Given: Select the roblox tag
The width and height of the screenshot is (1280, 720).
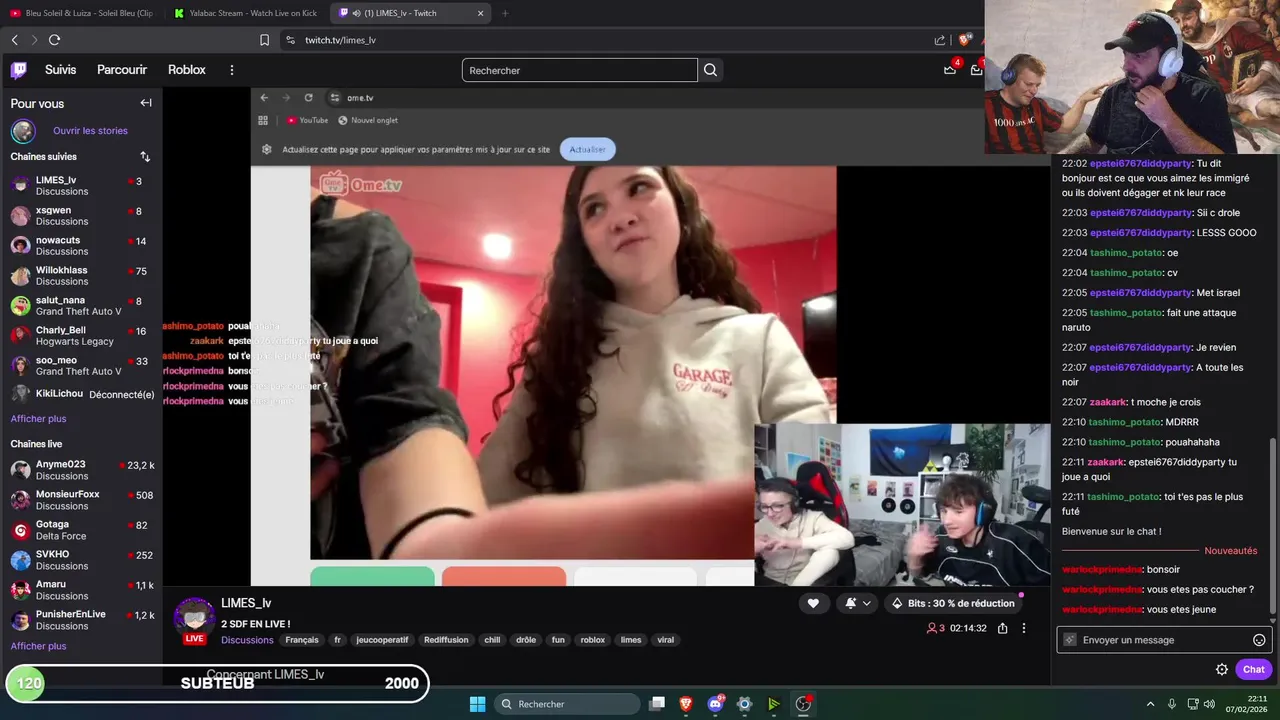Looking at the screenshot, I should (593, 640).
